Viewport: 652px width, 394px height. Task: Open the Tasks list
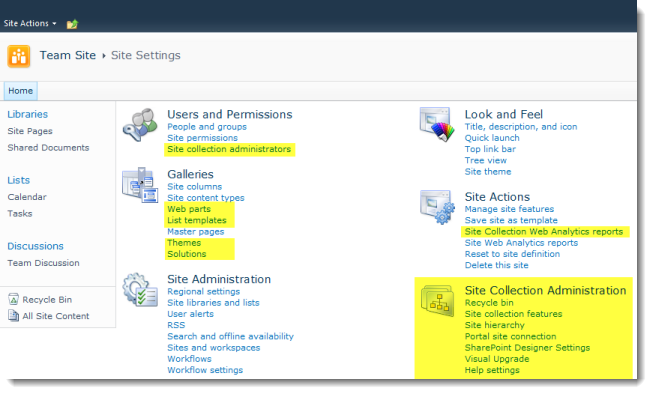click(x=20, y=213)
